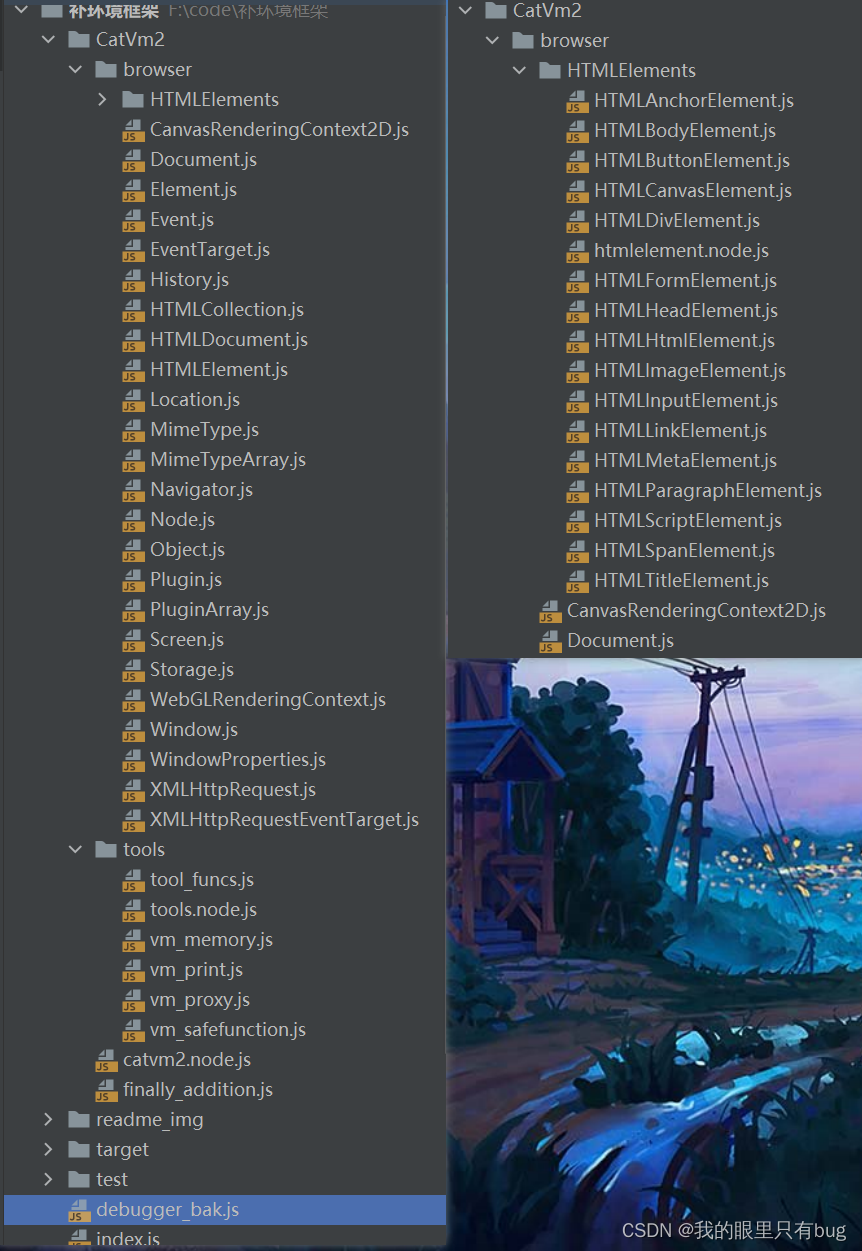
Task: Open HTMLLinkElement.js file
Action: point(681,431)
